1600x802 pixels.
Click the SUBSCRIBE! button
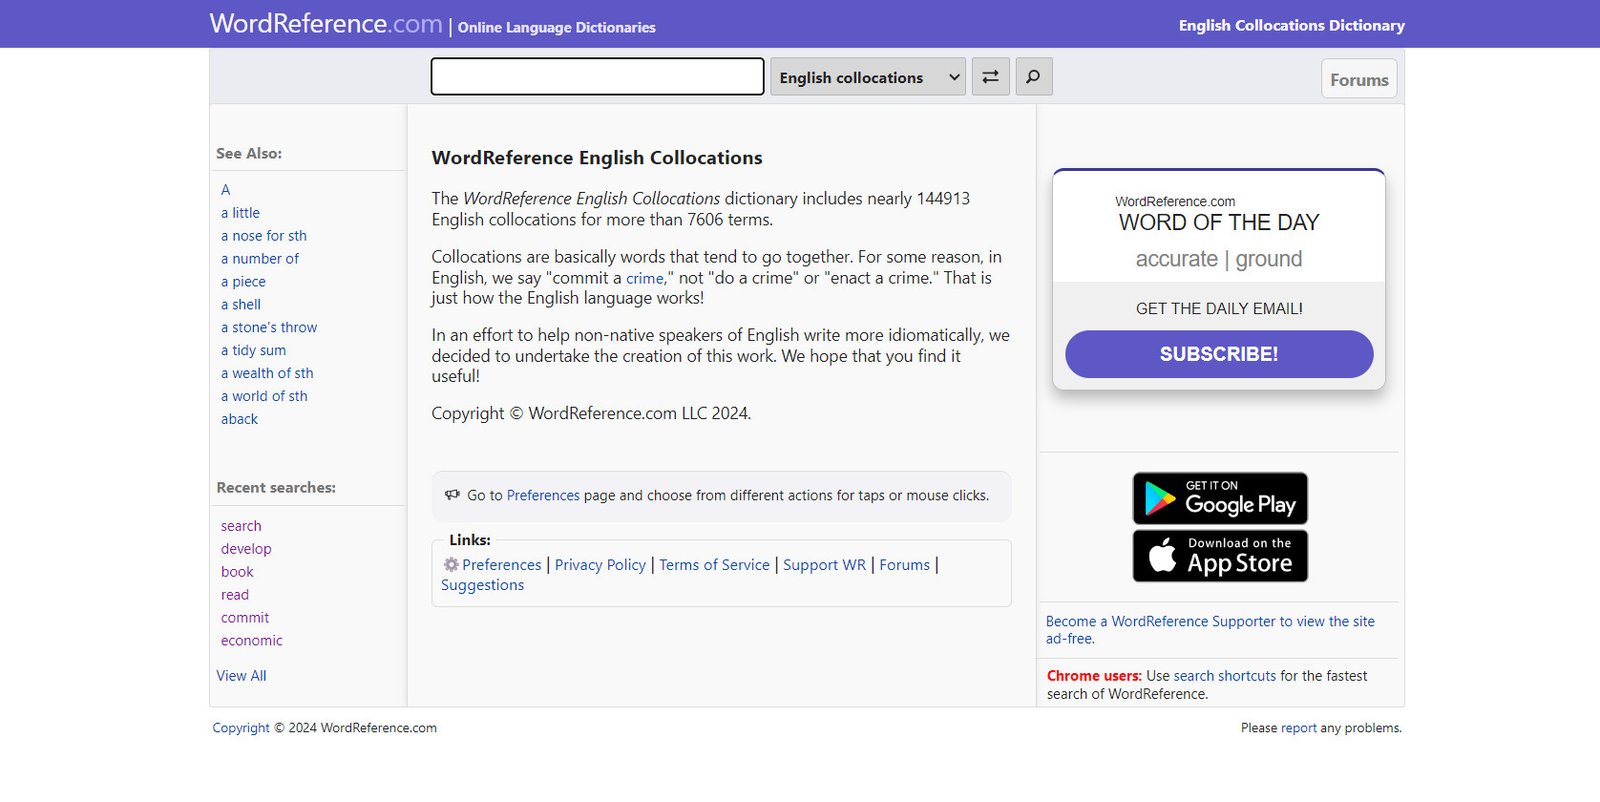(x=1219, y=354)
